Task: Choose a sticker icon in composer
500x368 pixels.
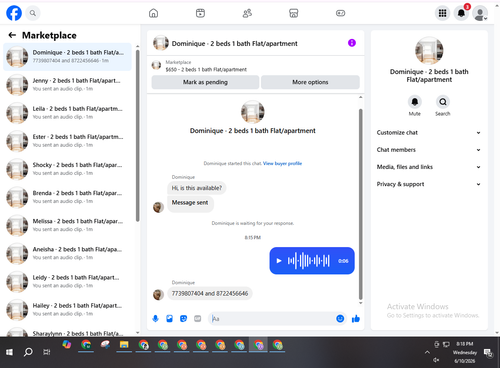Action: click(183, 319)
